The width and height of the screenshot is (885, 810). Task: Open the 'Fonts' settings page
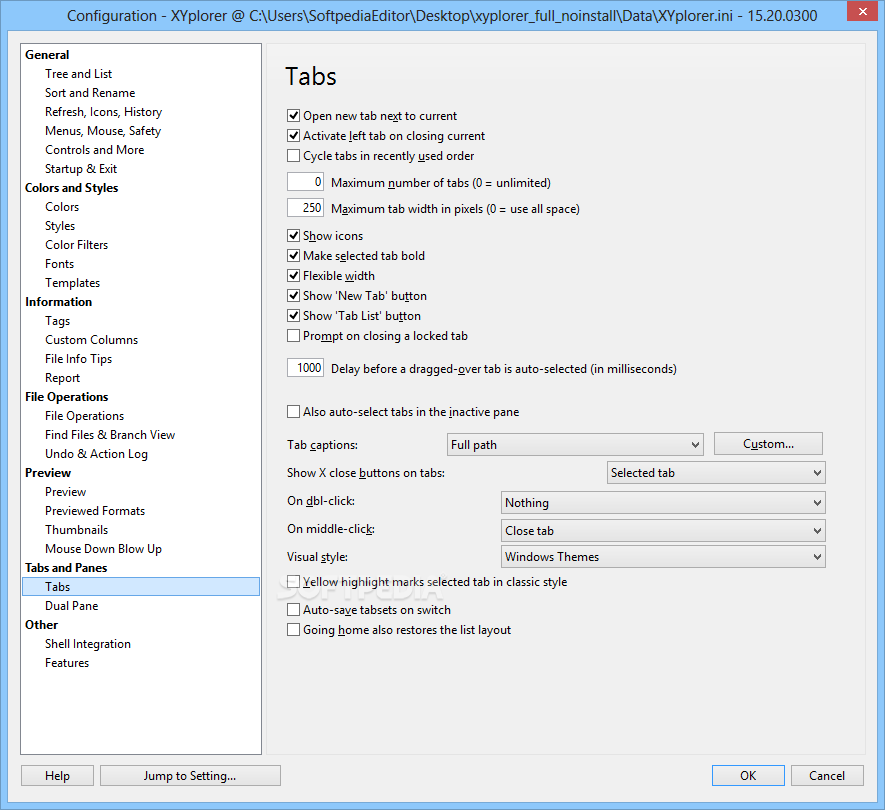click(59, 264)
